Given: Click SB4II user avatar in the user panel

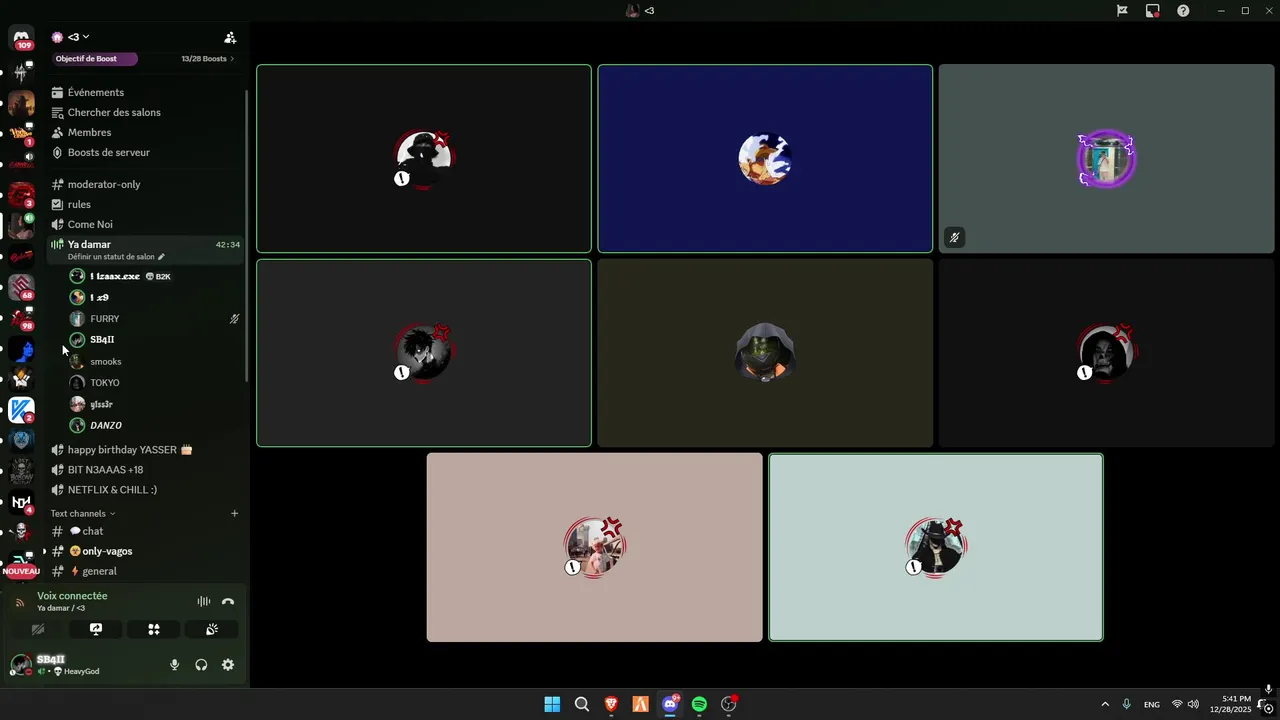Looking at the screenshot, I should [x=21, y=665].
